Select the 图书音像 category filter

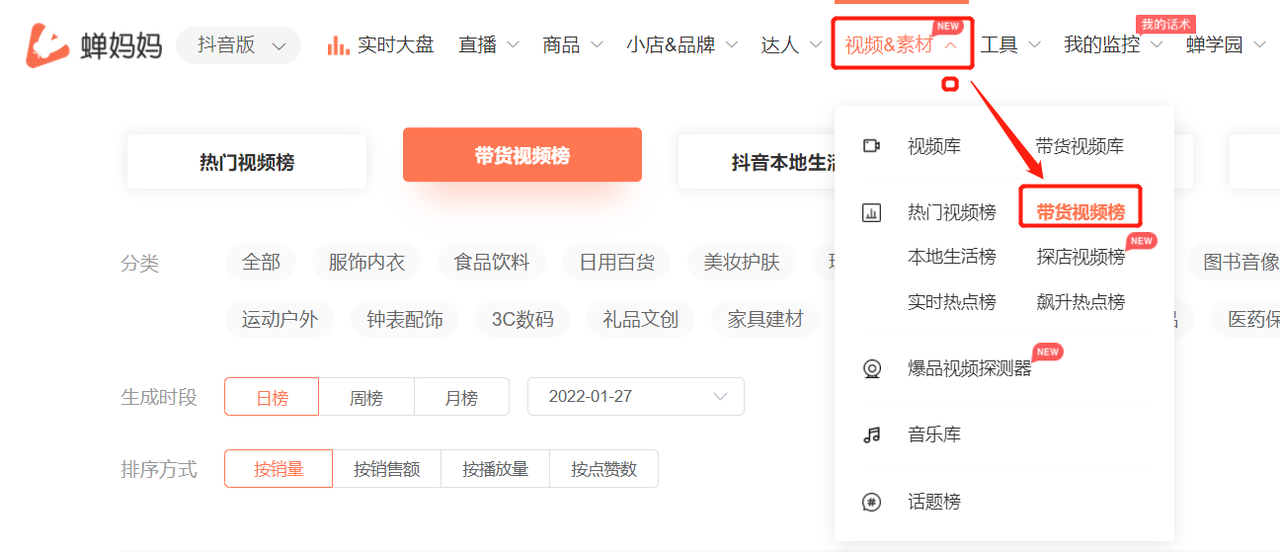pyautogui.click(x=1234, y=262)
